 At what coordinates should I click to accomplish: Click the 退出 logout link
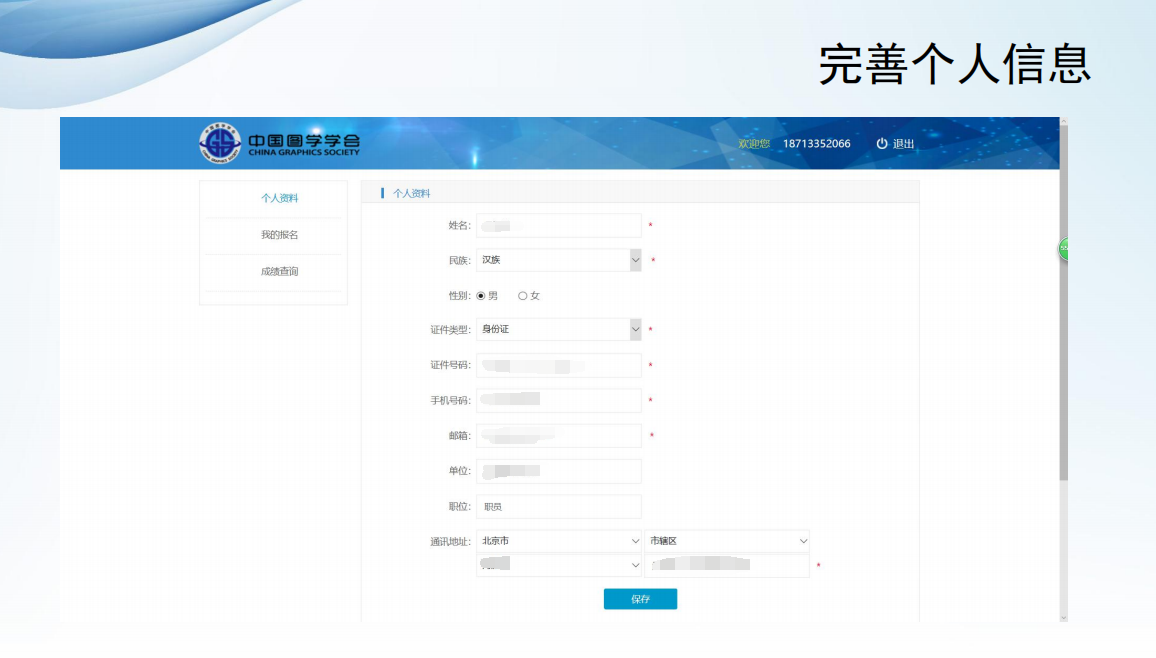904,144
